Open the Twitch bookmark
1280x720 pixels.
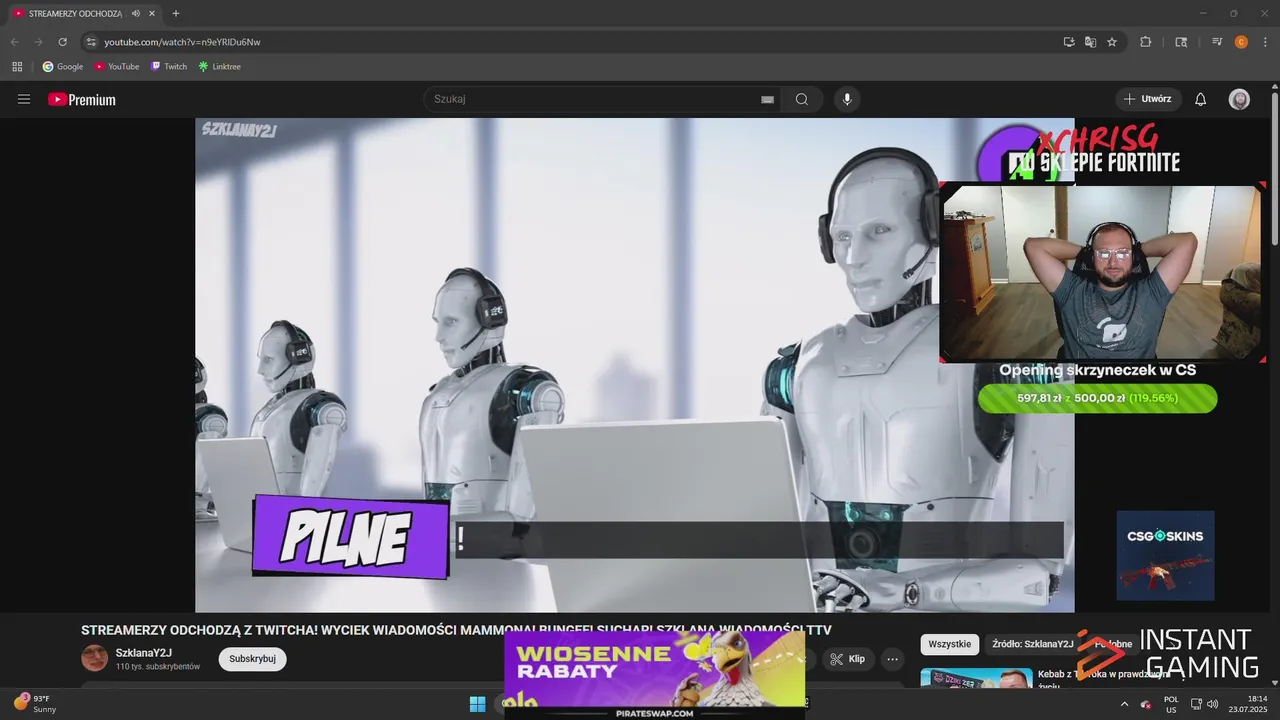click(x=169, y=67)
